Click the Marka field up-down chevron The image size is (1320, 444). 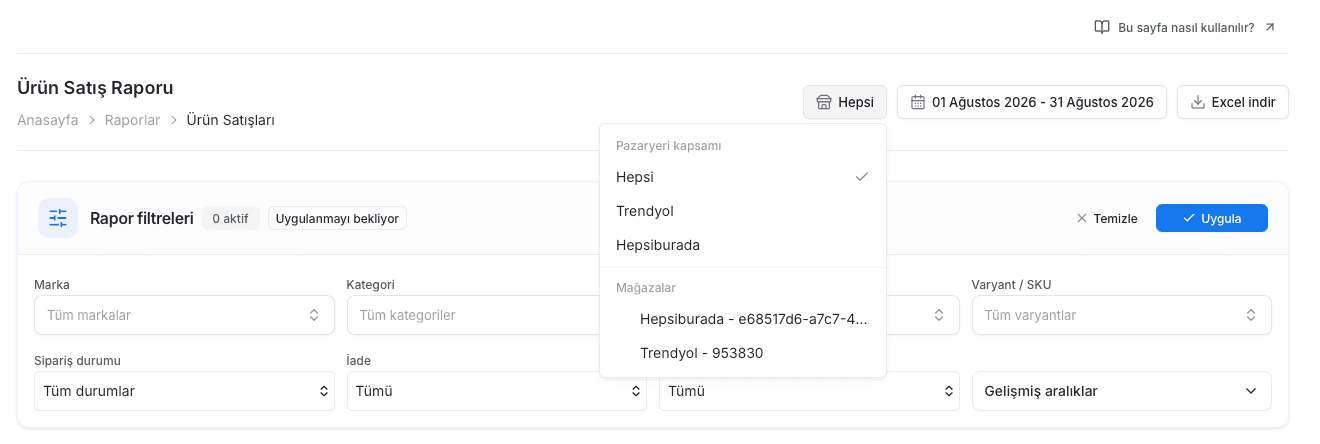(314, 315)
